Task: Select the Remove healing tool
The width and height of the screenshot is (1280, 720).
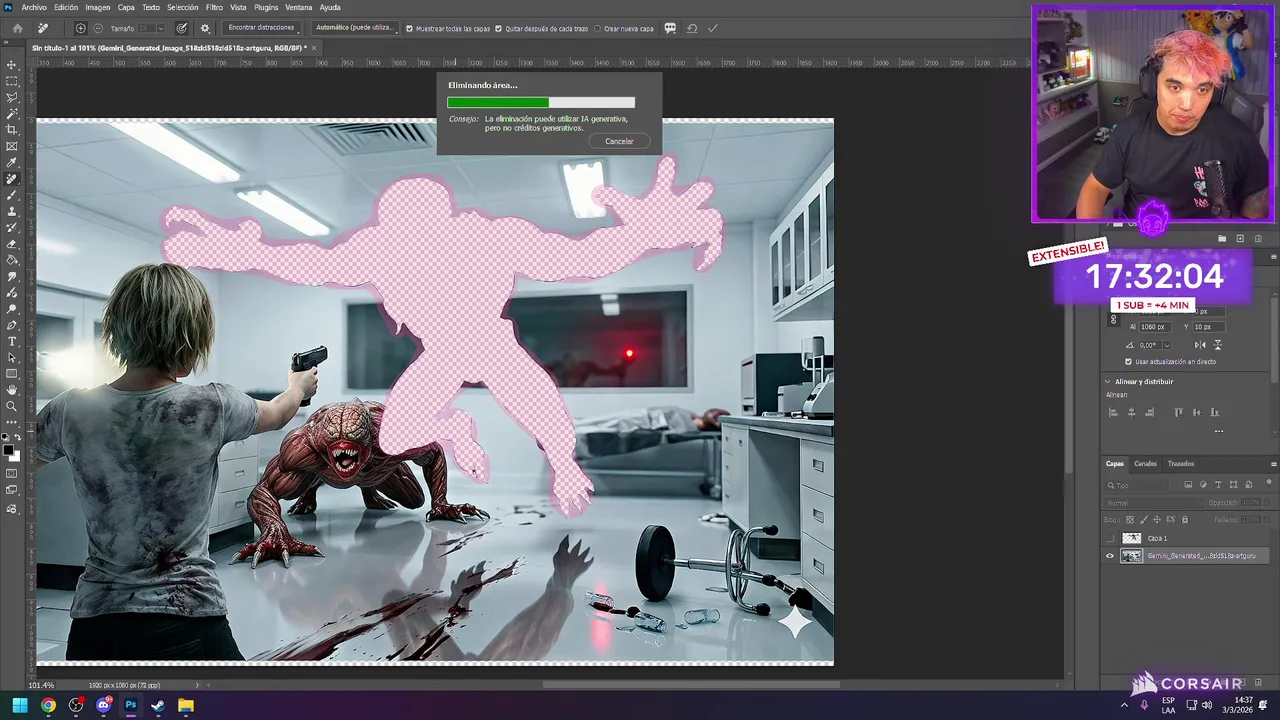Action: (x=12, y=179)
